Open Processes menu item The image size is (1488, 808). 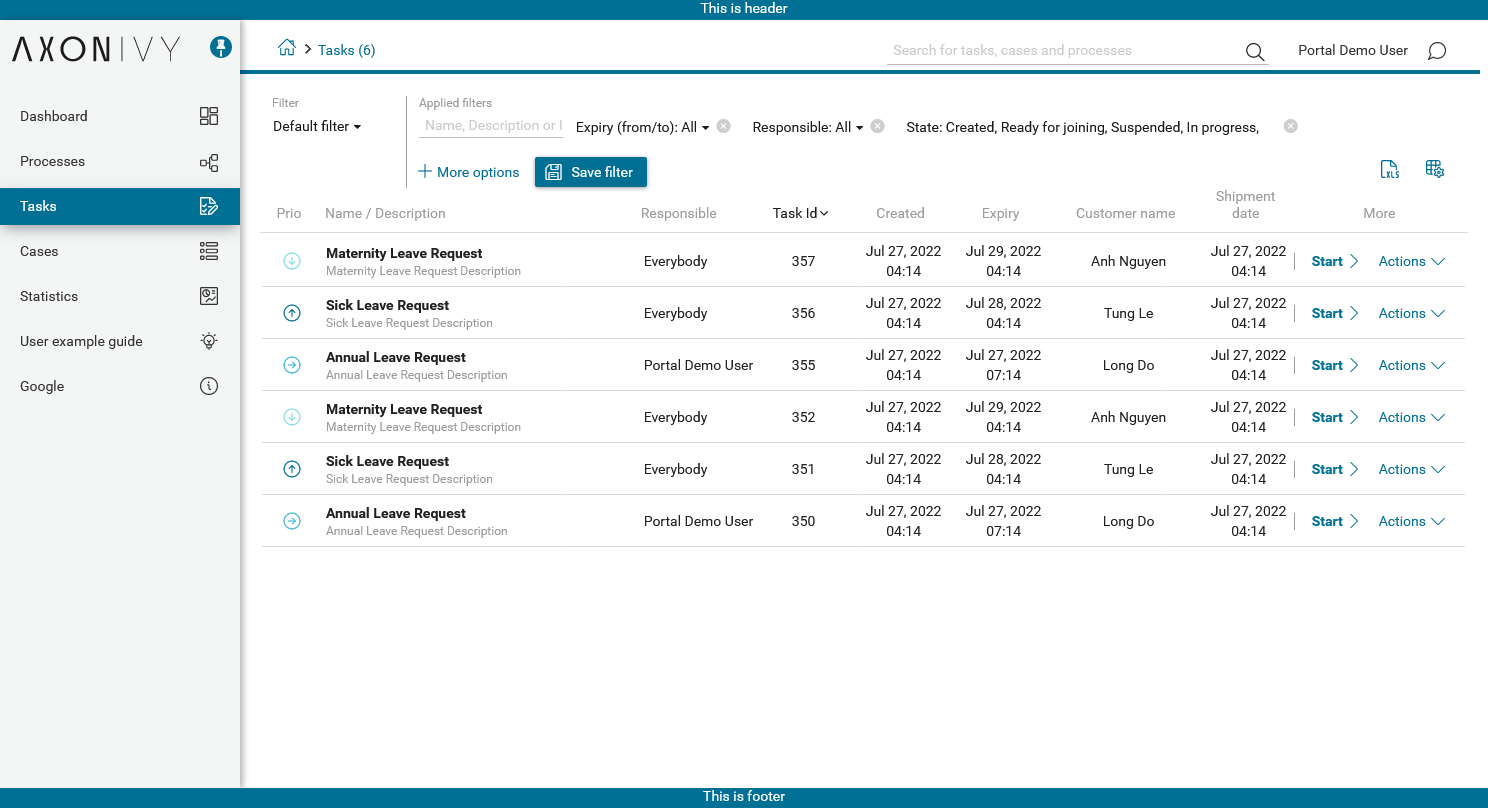click(120, 161)
